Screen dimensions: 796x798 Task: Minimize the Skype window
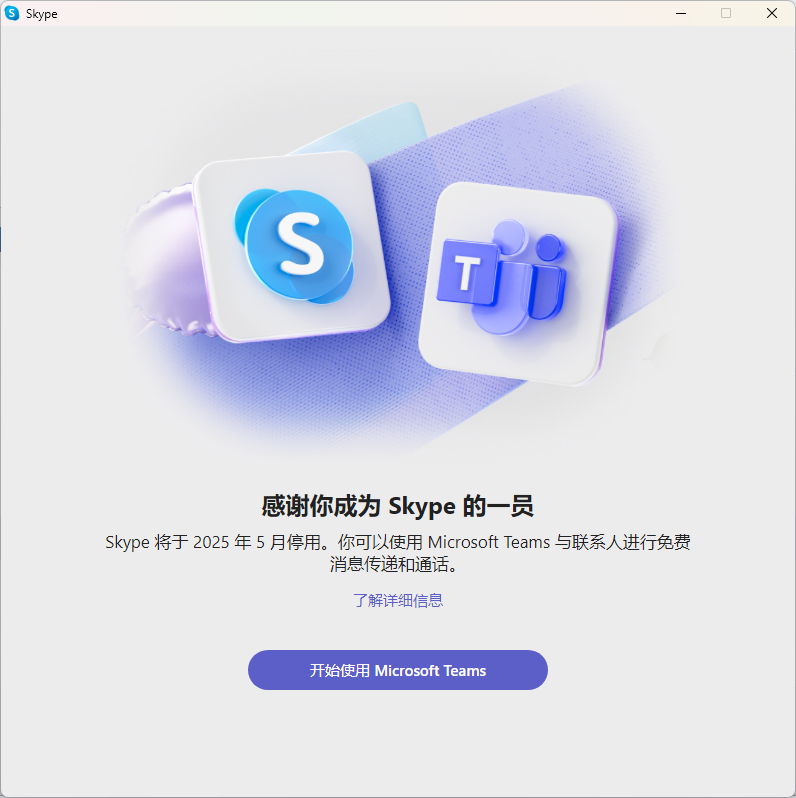click(681, 13)
